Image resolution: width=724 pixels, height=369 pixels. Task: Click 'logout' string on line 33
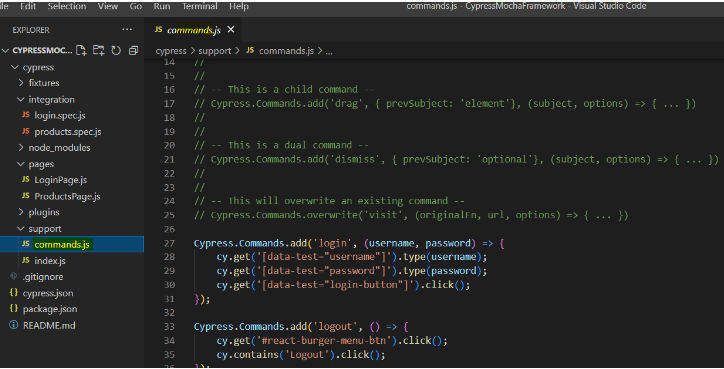point(335,327)
